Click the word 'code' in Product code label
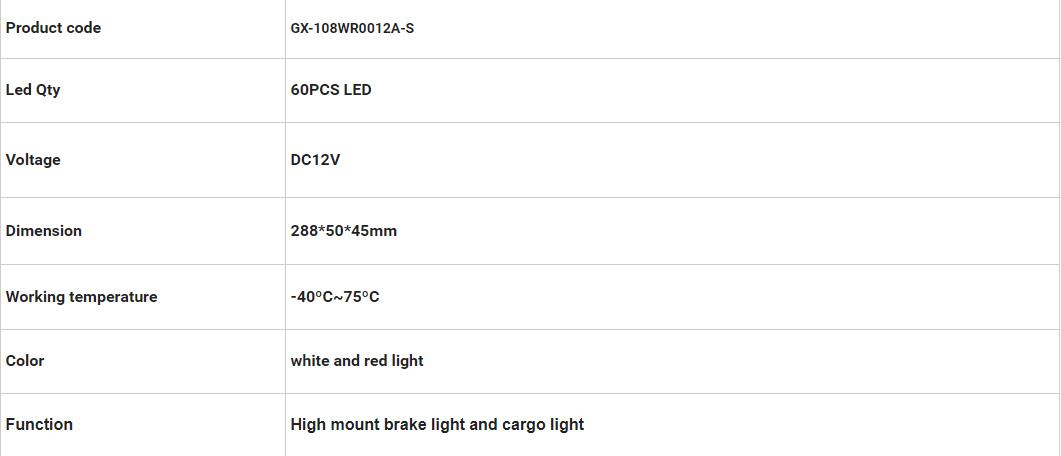Screen dimensions: 1061x456 (x=83, y=28)
